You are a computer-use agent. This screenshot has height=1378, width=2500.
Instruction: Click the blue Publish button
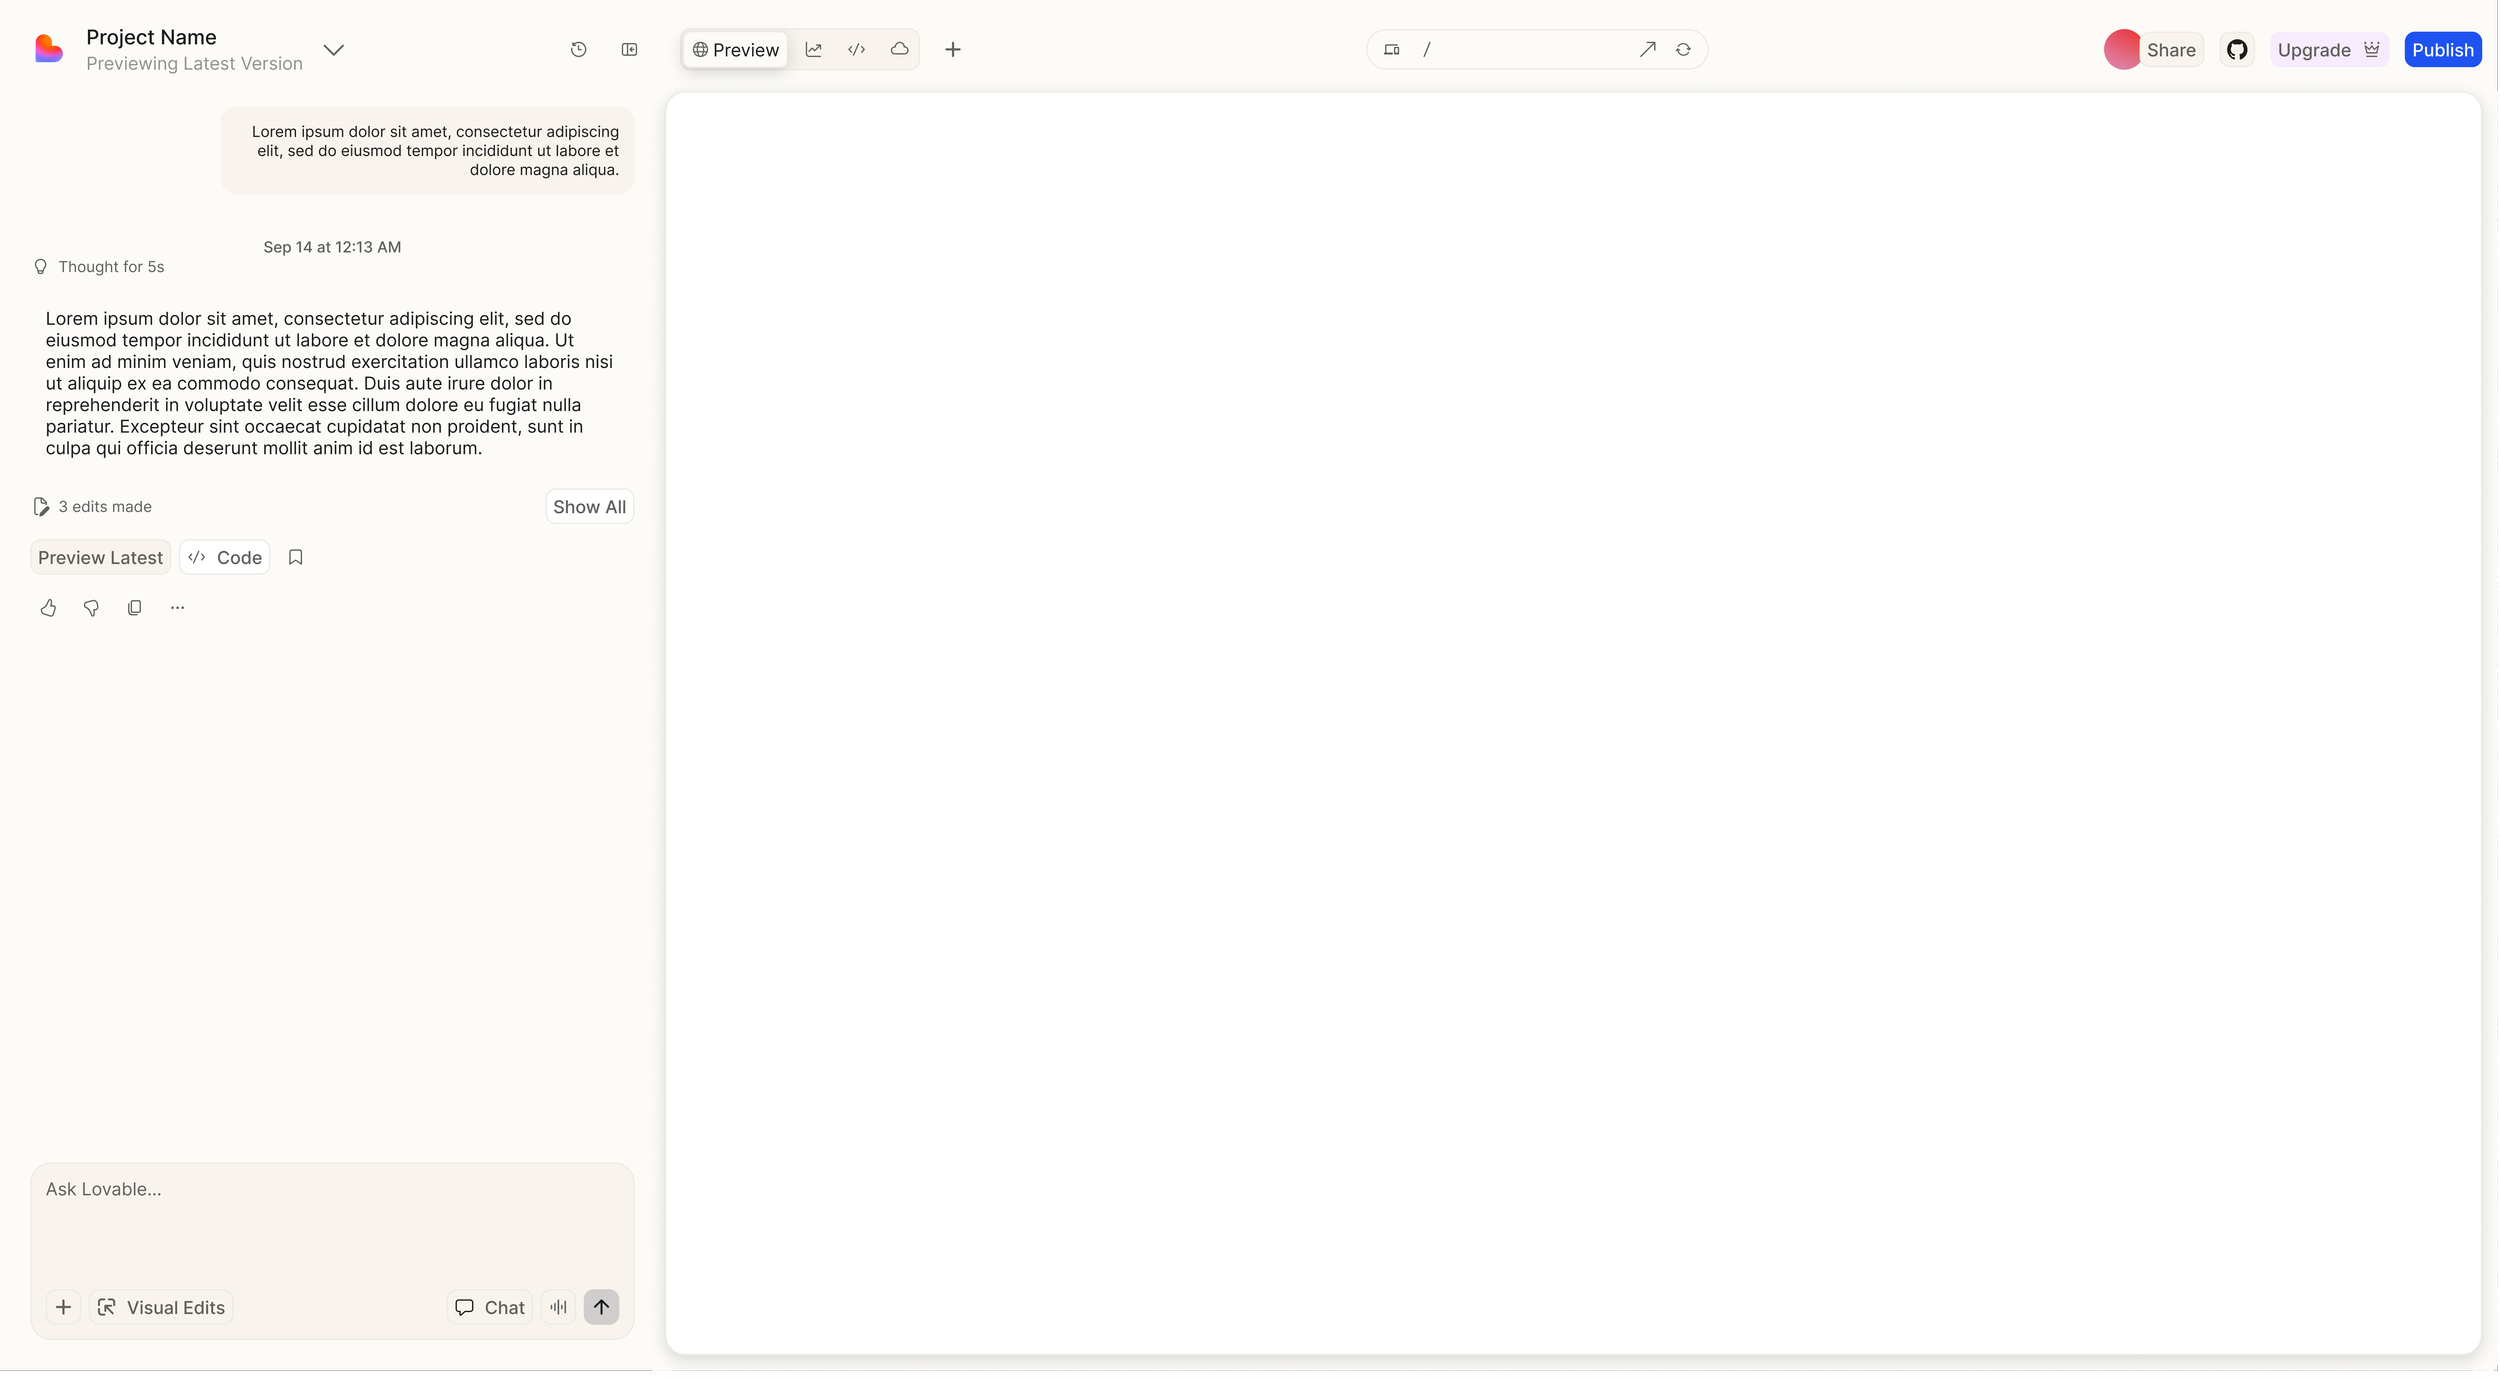2442,50
